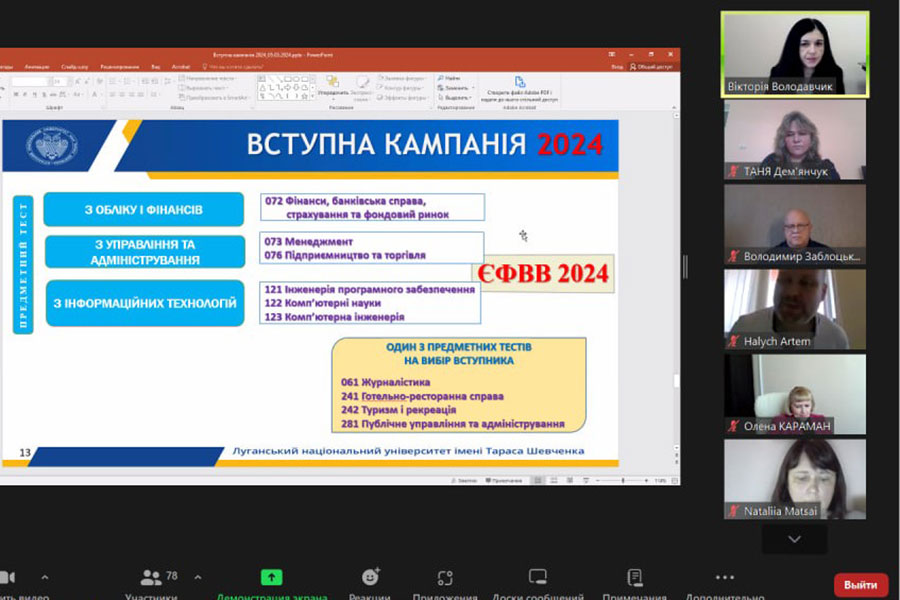This screenshot has height=600, width=900.
Task: Open the Acrobat ribbon tab
Action: click(181, 67)
